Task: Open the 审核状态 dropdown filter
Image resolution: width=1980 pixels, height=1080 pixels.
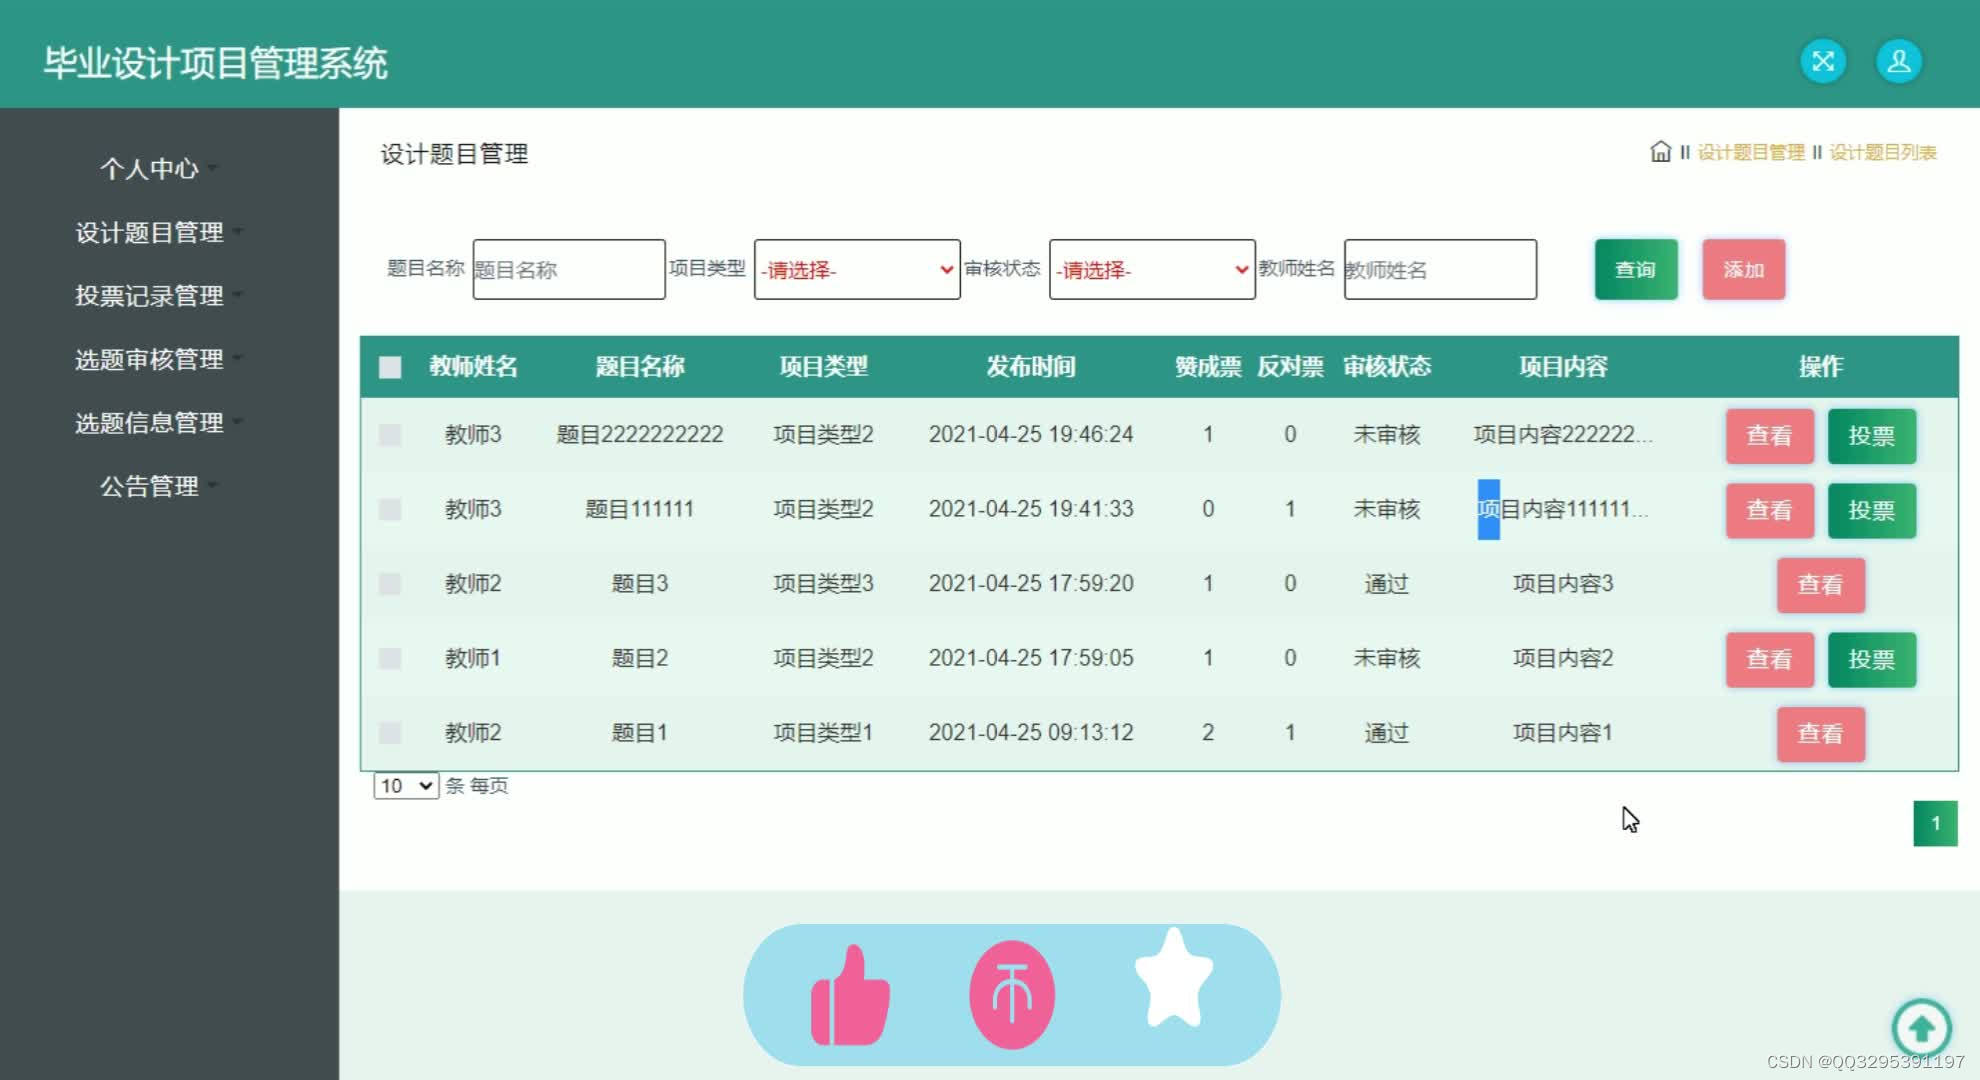Action: click(x=1152, y=269)
